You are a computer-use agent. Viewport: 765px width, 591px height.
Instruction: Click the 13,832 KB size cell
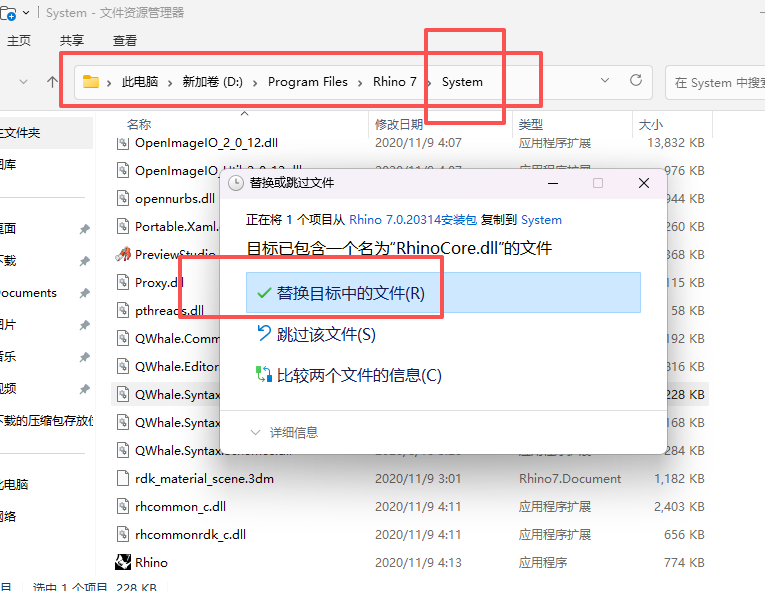point(676,143)
